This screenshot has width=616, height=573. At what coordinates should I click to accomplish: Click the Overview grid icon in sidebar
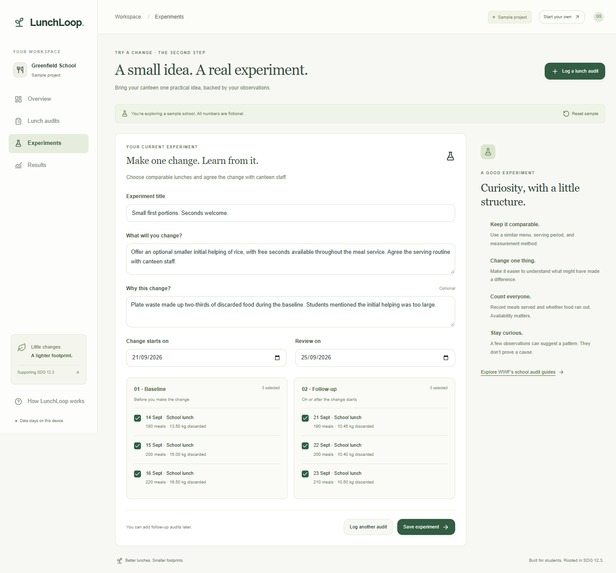coord(18,99)
